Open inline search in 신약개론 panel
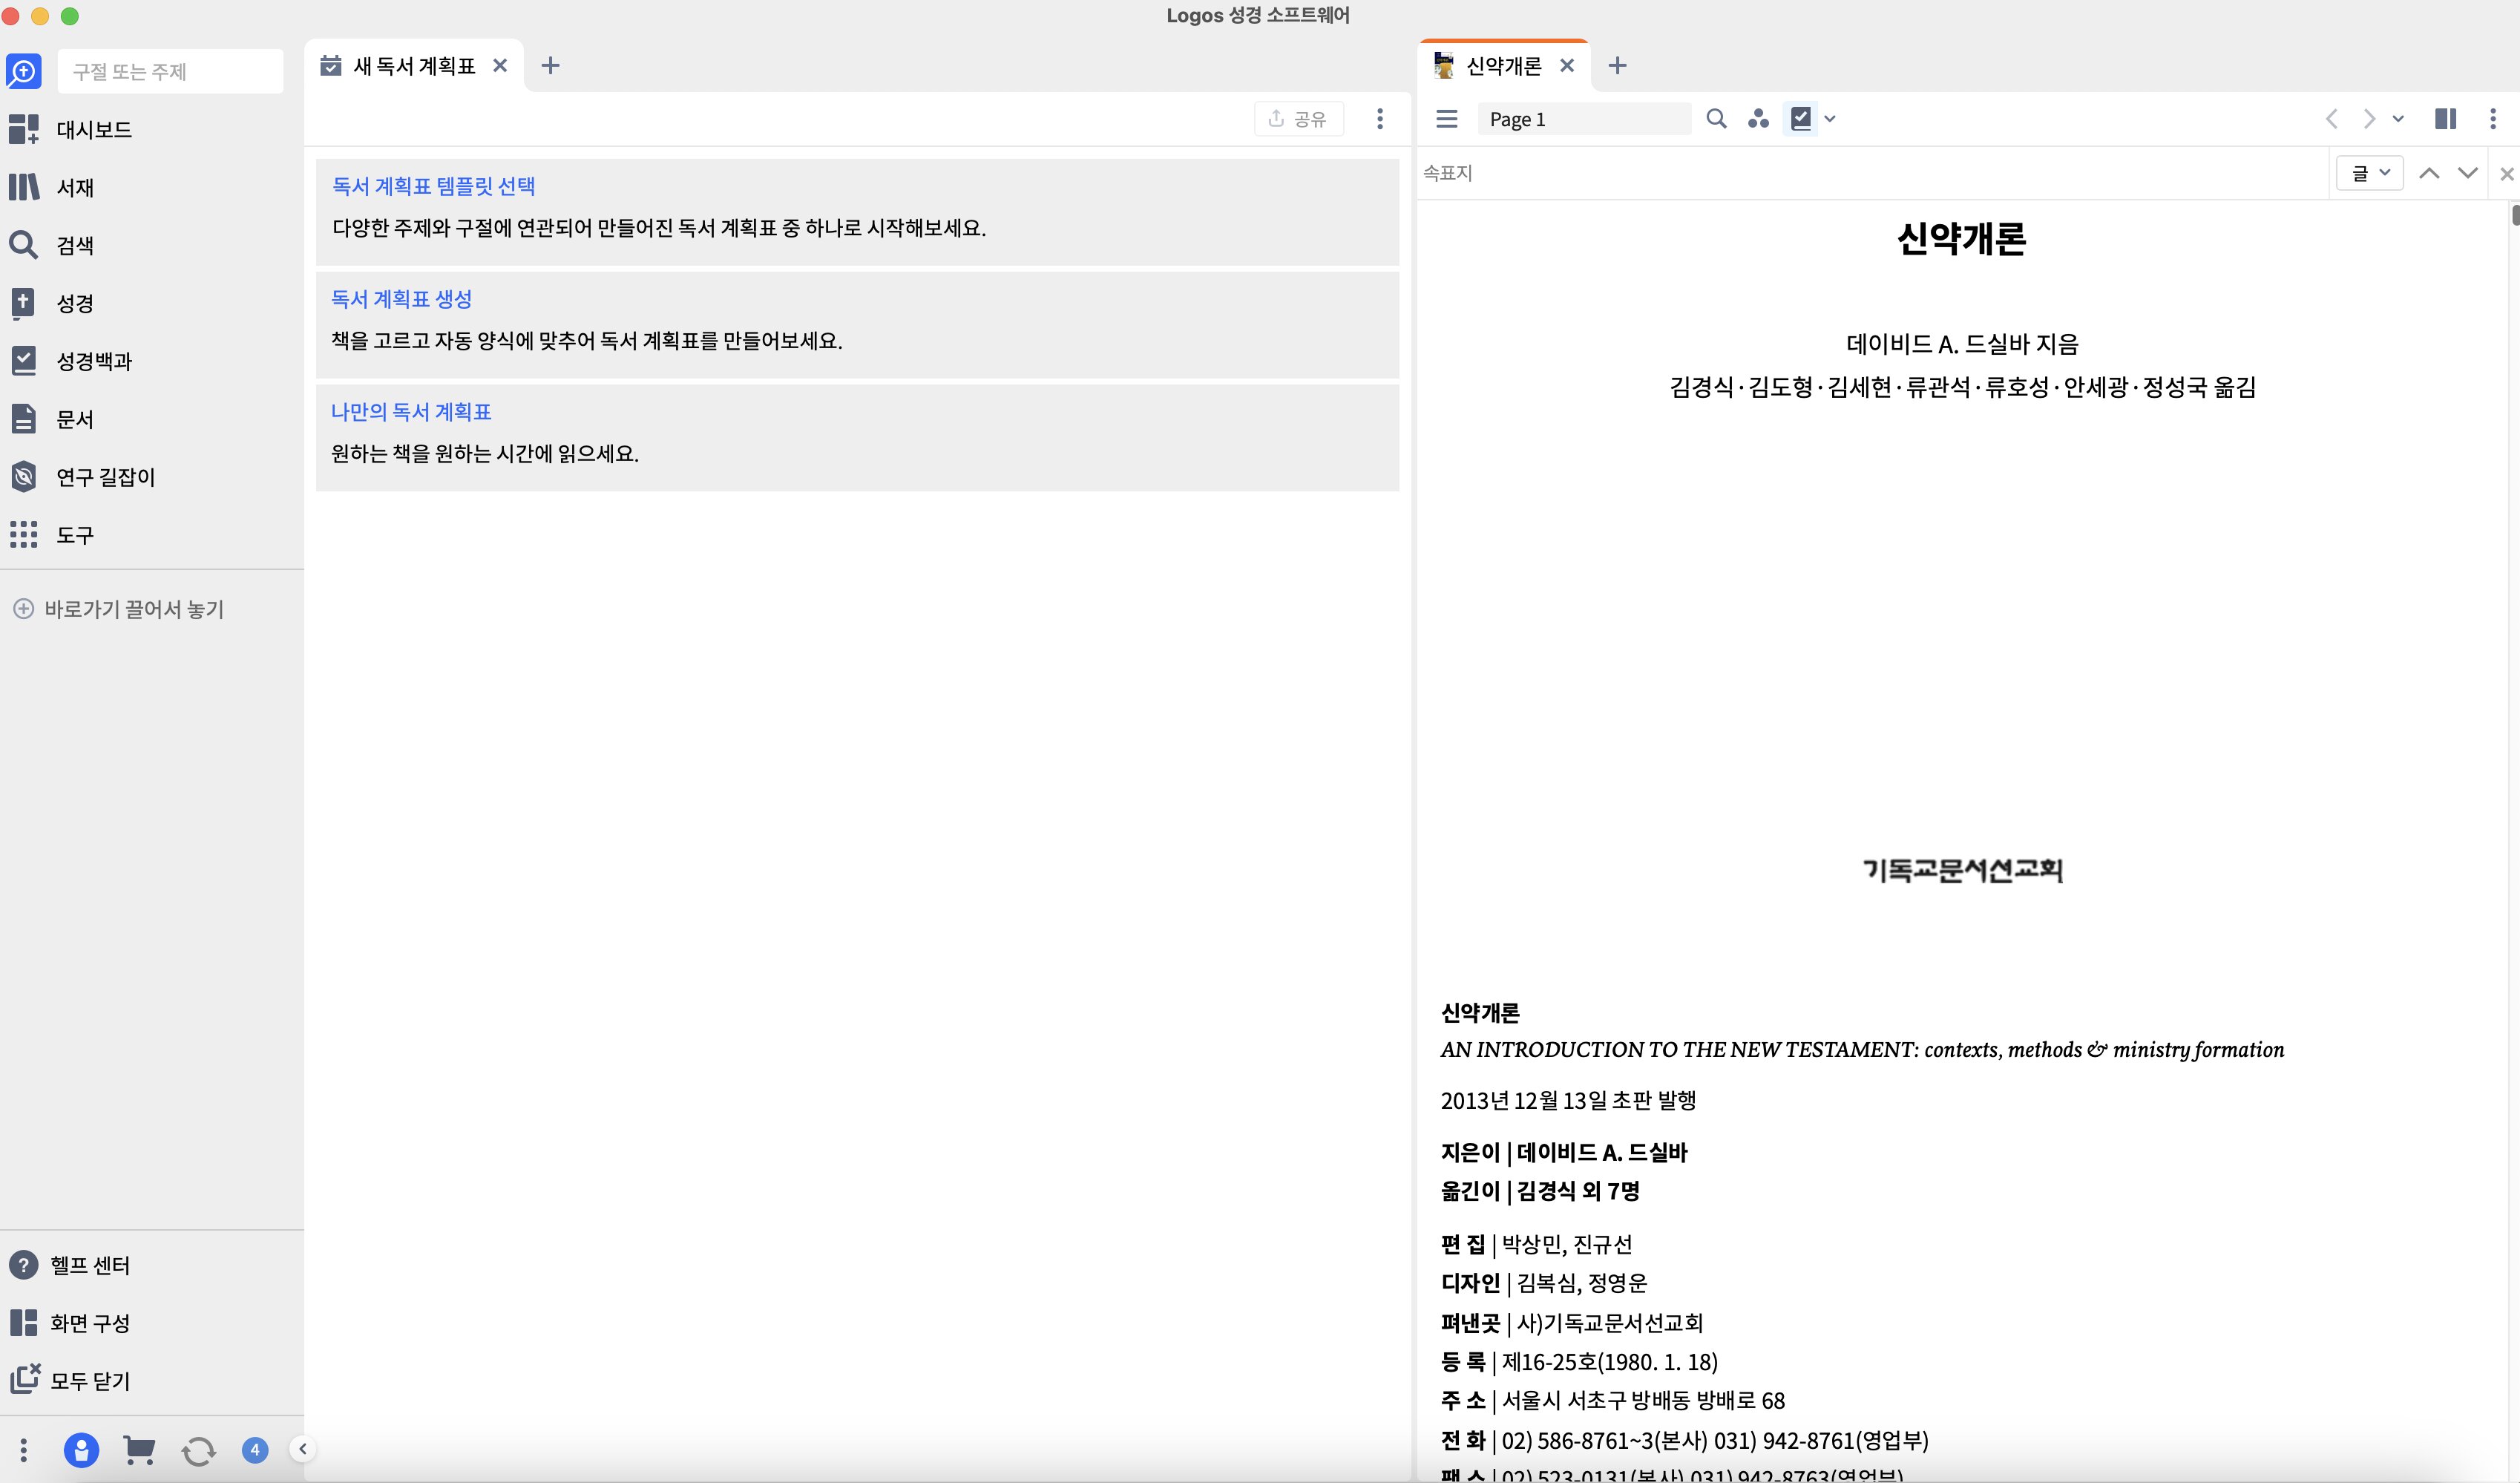This screenshot has height=1483, width=2520. (x=1716, y=119)
